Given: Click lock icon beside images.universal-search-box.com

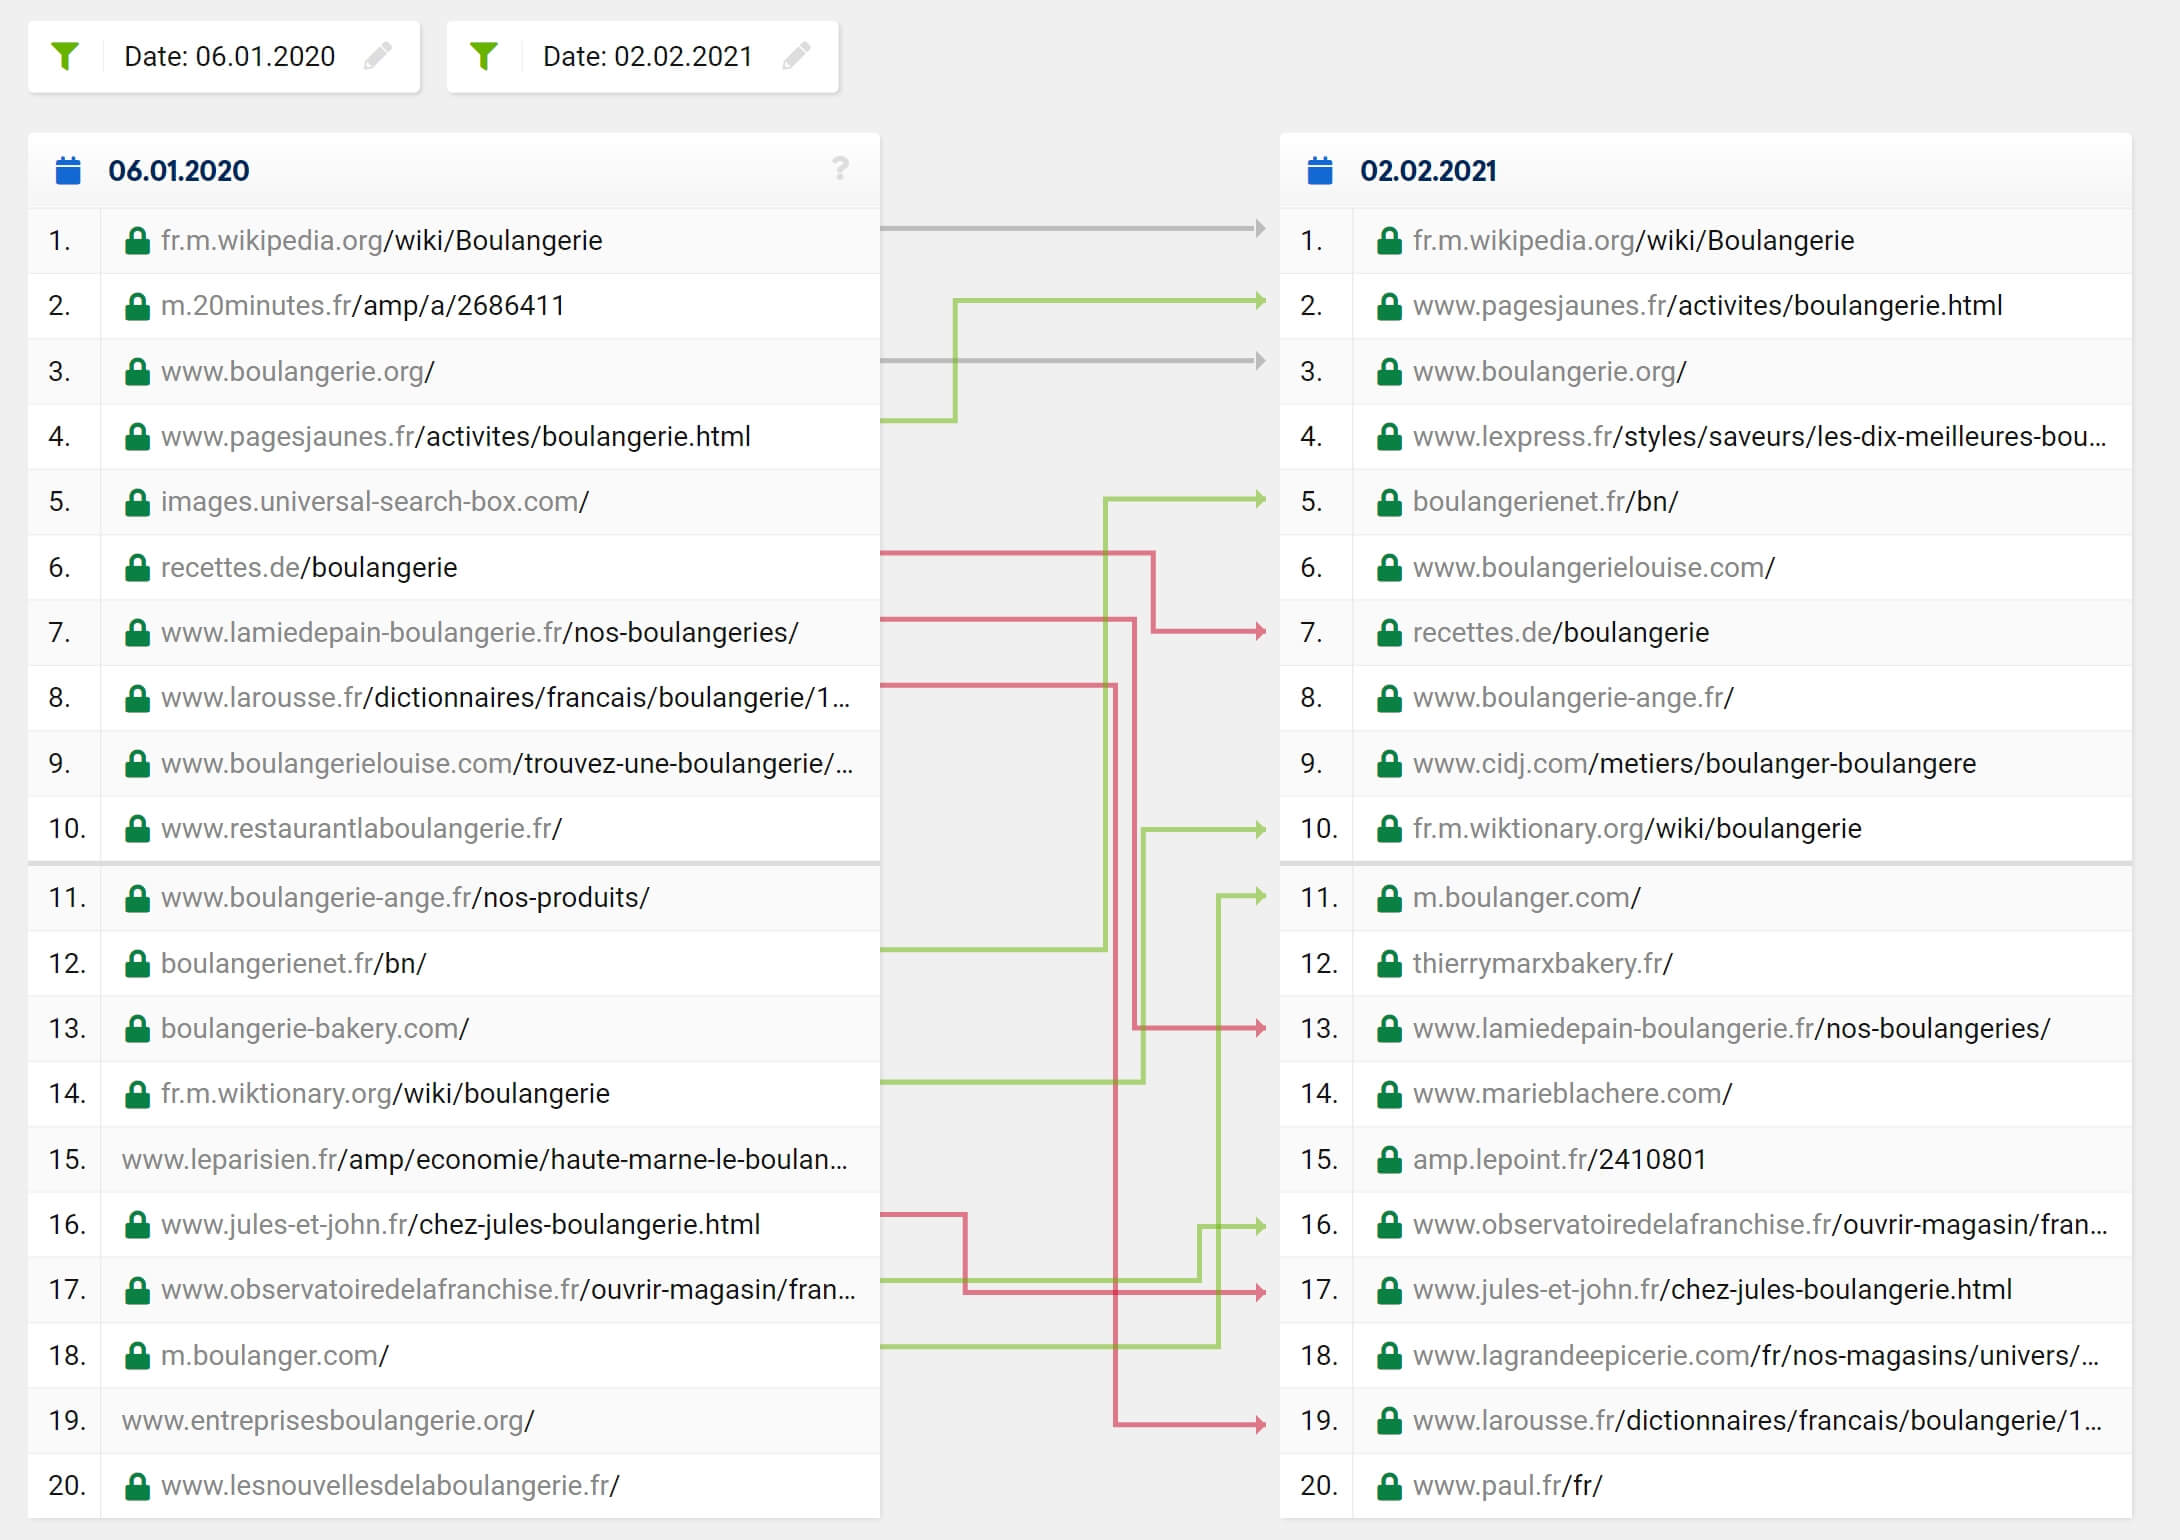Looking at the screenshot, I should tap(137, 502).
